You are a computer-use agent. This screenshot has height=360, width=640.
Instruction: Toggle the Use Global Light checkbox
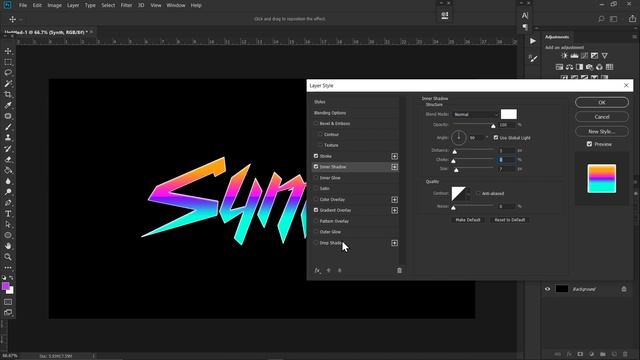496,138
